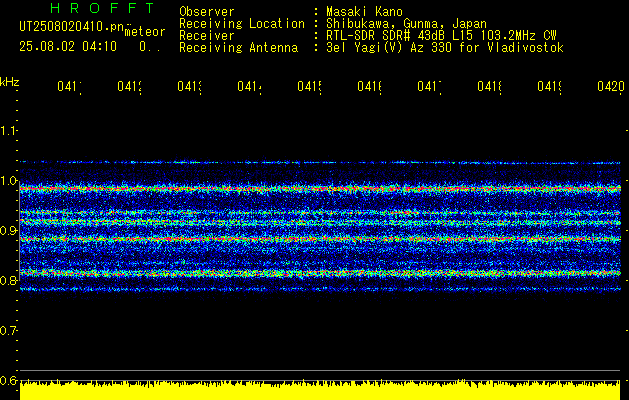Image resolution: width=629 pixels, height=400 pixels.
Task: Click the 'meteor' label under the filename
Action: 145,32
